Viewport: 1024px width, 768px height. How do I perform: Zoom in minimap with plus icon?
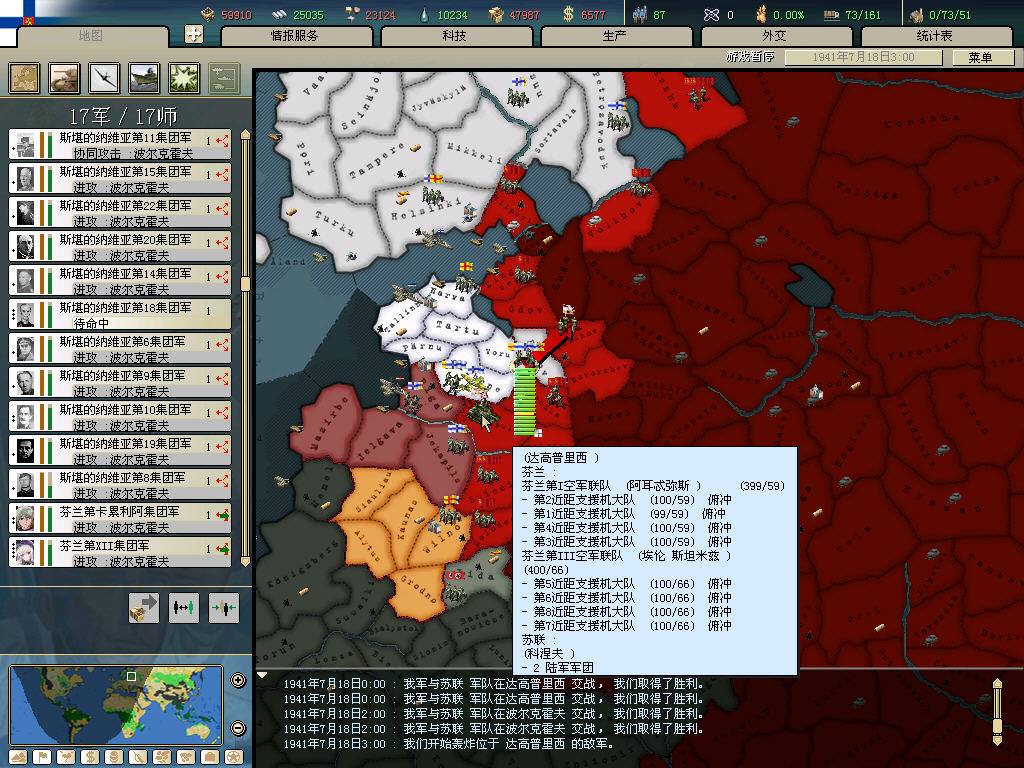point(238,680)
